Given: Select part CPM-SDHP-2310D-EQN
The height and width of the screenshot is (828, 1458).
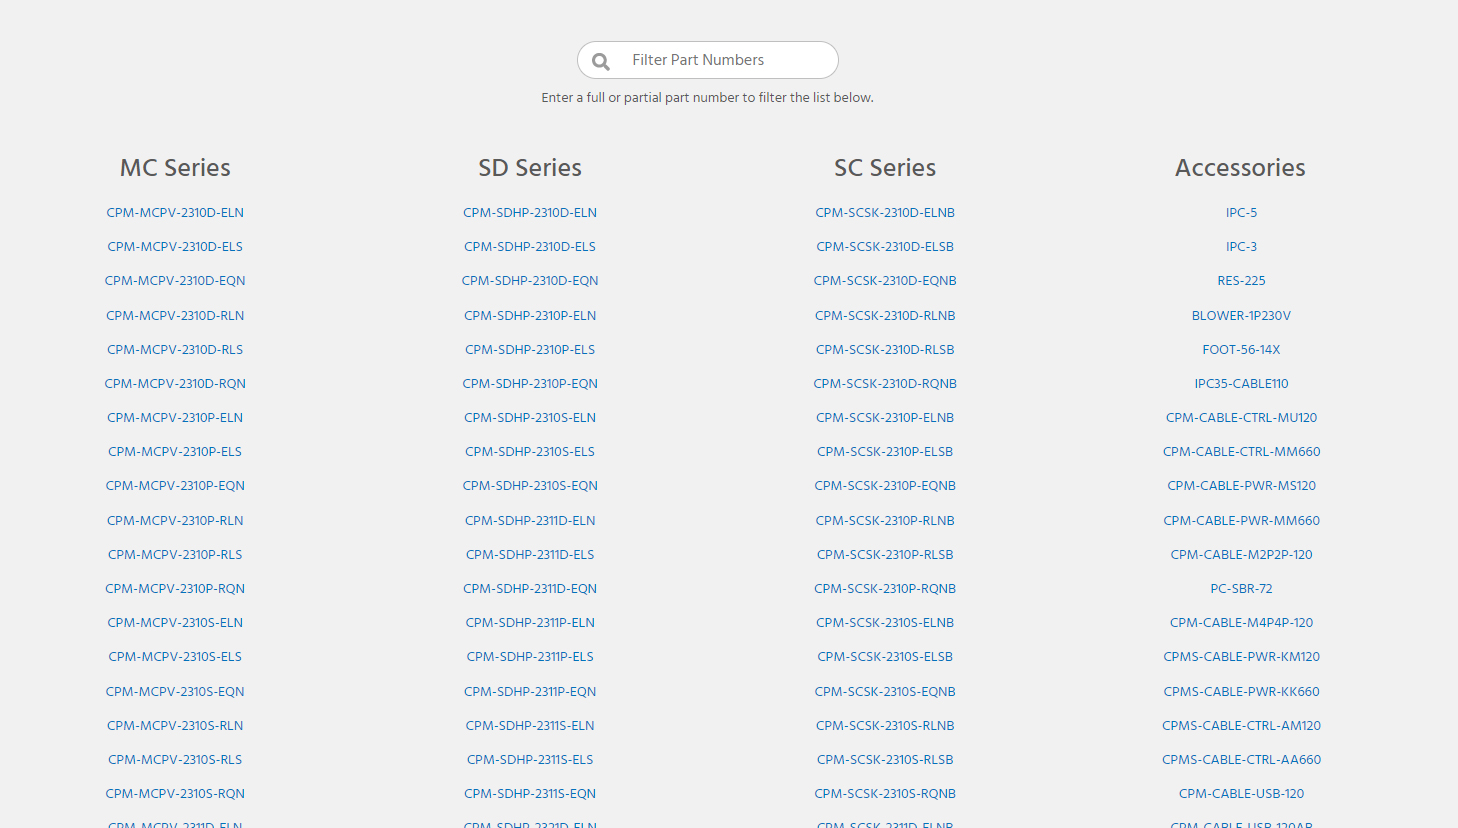Looking at the screenshot, I should [x=530, y=280].
